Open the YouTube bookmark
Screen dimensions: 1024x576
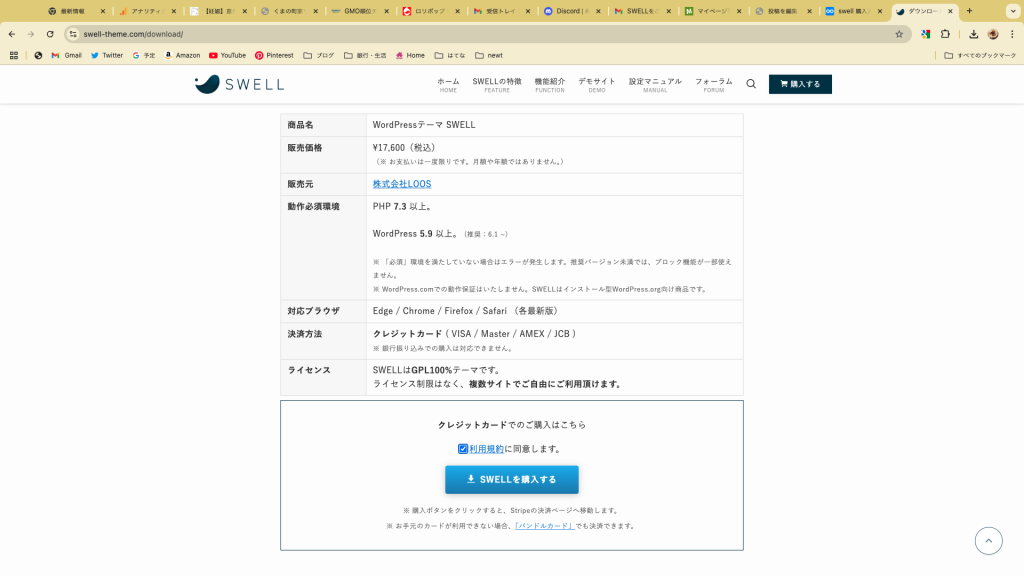coord(227,55)
